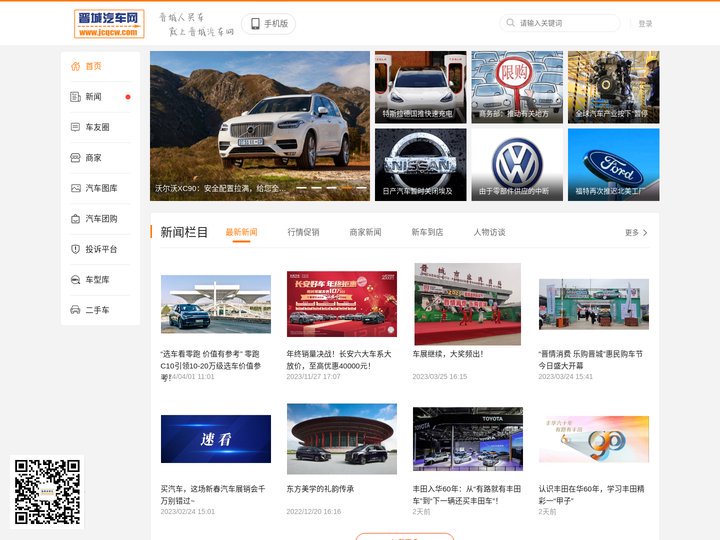720x540 pixels.
Task: Click 更多 to see more news
Action: point(632,233)
